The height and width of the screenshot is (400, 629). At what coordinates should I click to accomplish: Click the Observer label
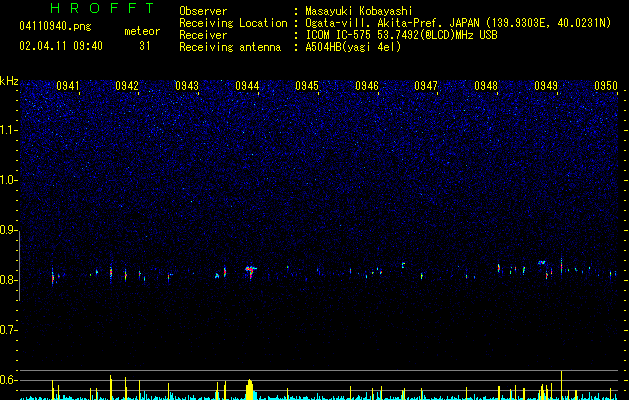click(x=203, y=11)
